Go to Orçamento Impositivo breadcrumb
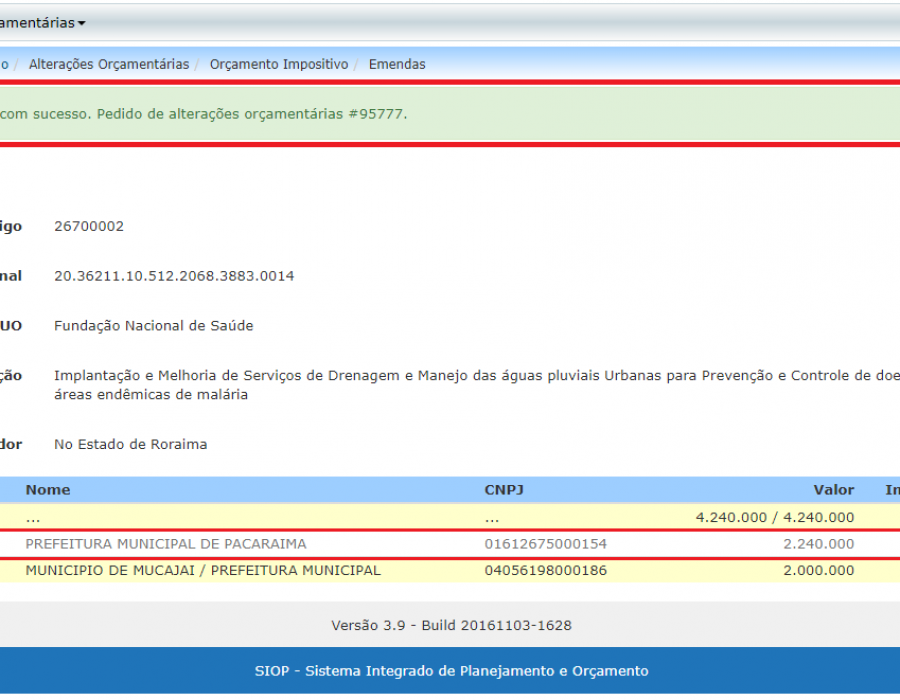900x700 pixels. [x=279, y=64]
